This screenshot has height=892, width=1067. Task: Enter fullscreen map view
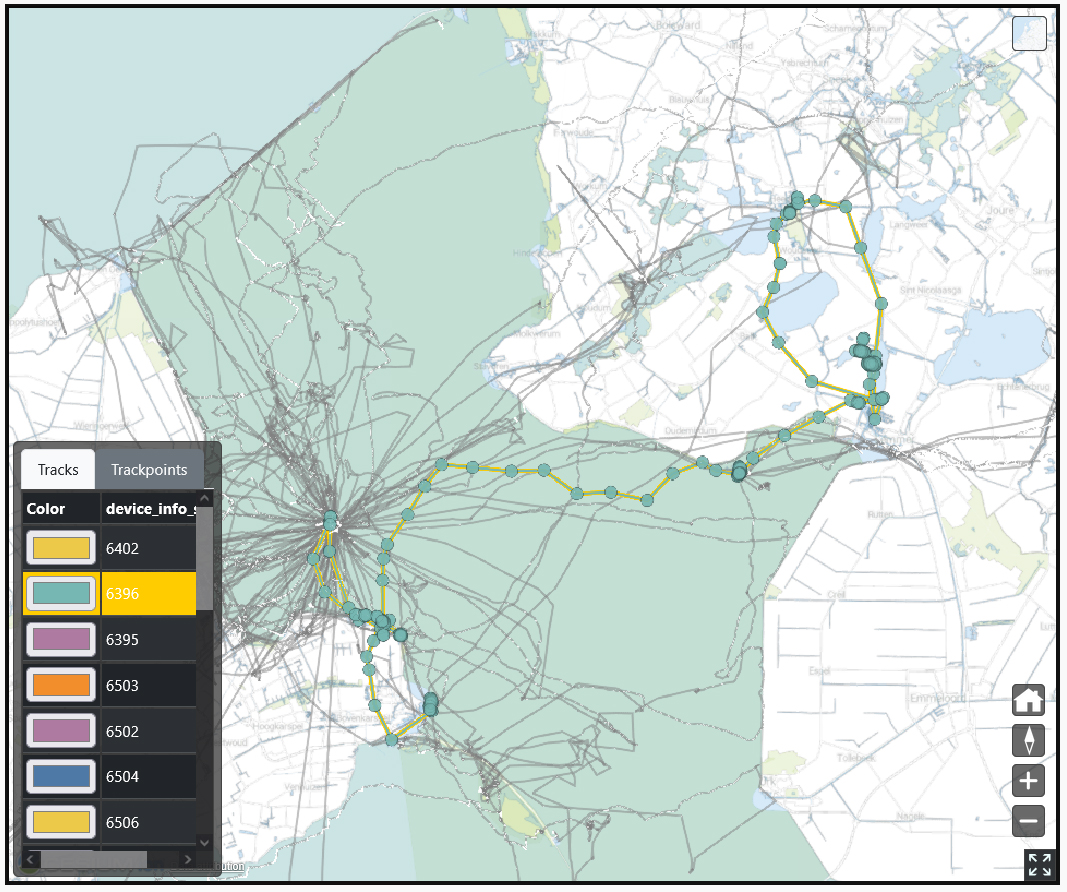(1040, 865)
